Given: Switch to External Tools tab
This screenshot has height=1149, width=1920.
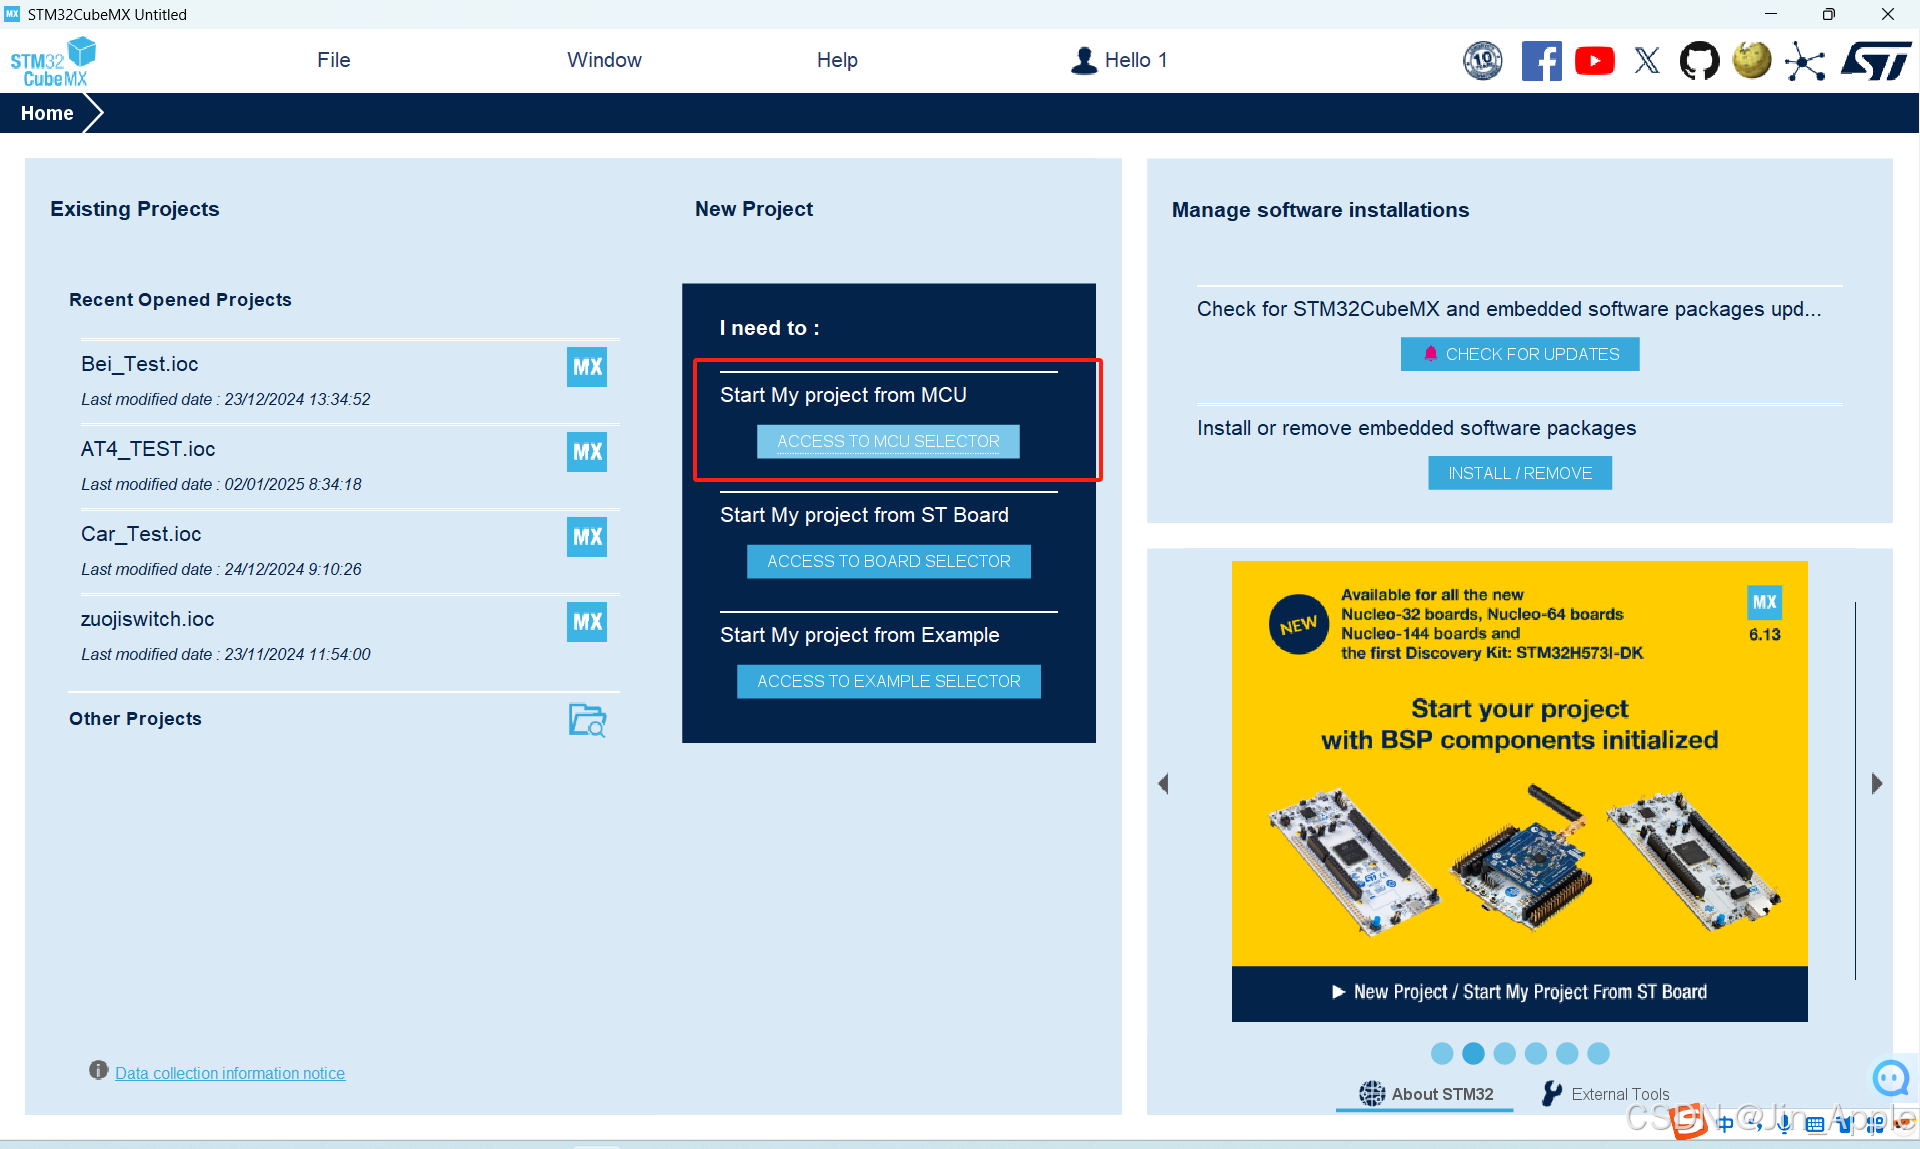Looking at the screenshot, I should coord(1606,1094).
